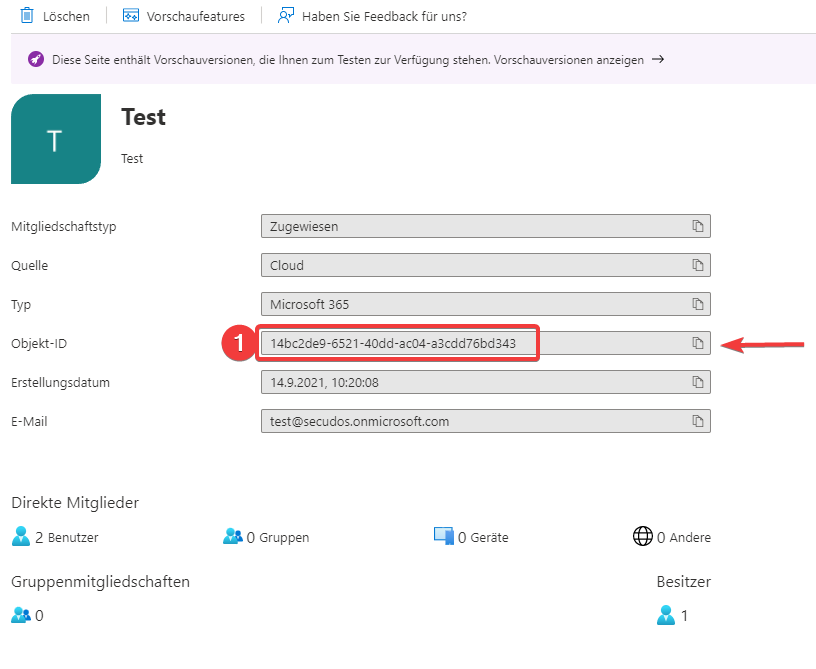Image resolution: width=816 pixels, height=669 pixels.
Task: Copy the Erstellungsdatum value
Action: (698, 382)
